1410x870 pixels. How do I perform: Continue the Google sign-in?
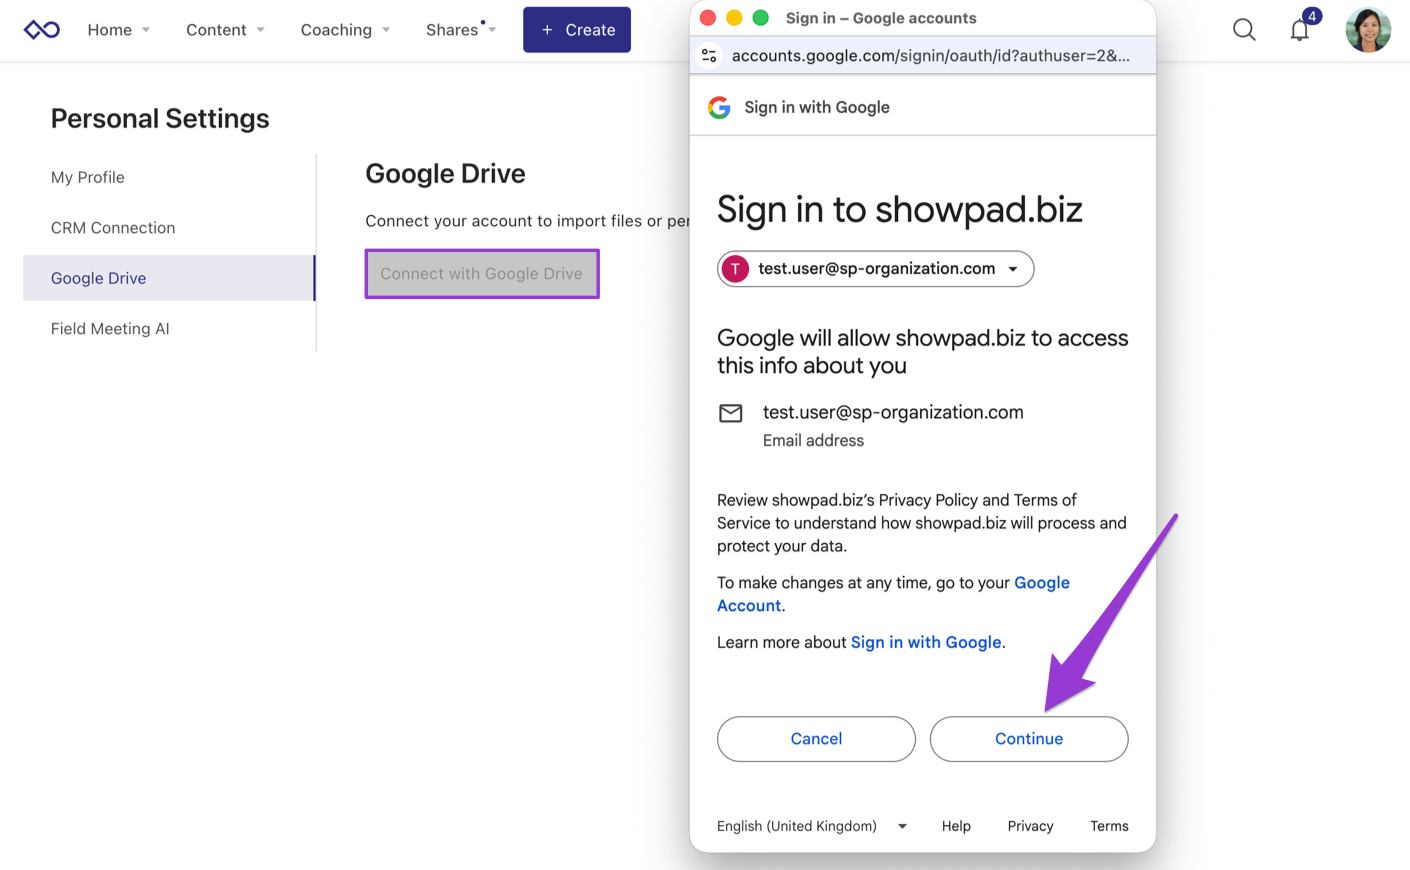point(1029,739)
